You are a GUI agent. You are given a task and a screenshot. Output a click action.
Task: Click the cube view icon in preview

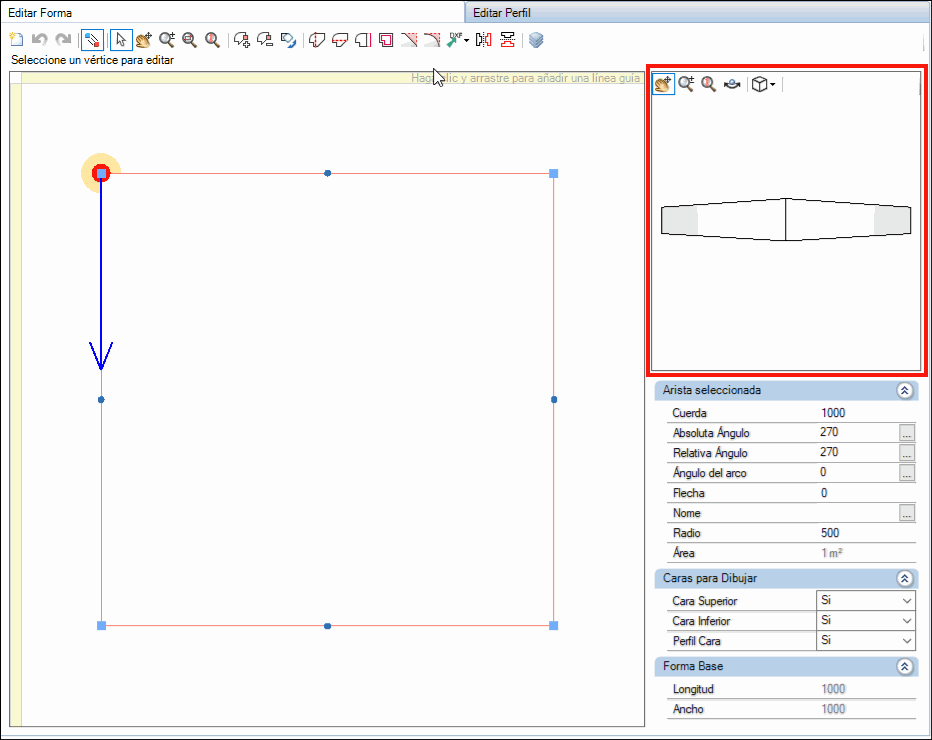click(759, 84)
